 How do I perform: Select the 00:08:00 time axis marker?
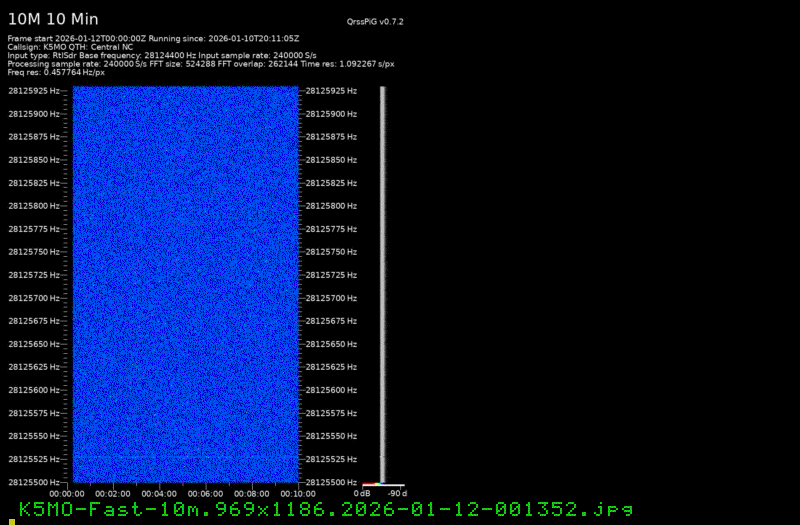pyautogui.click(x=251, y=493)
